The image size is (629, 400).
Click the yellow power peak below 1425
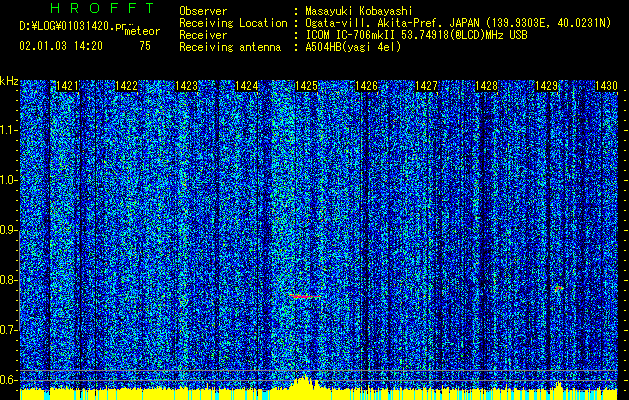pos(305,382)
